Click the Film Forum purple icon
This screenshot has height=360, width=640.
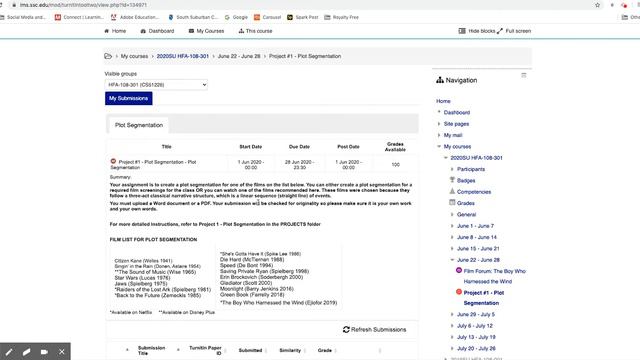pyautogui.click(x=459, y=270)
